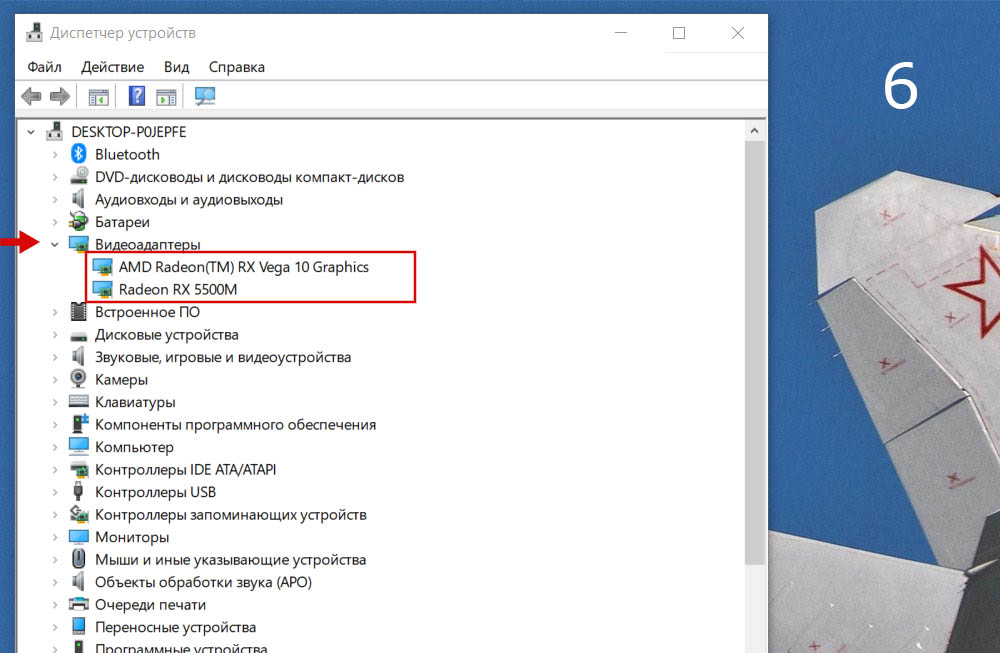Click the display adapter icon beside Видеоадаптеры
Image resolution: width=1000 pixels, height=653 pixels.
point(78,244)
